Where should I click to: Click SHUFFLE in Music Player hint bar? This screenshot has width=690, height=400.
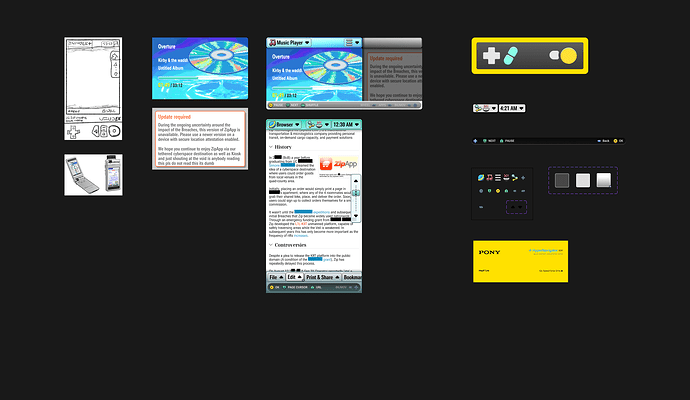309,105
